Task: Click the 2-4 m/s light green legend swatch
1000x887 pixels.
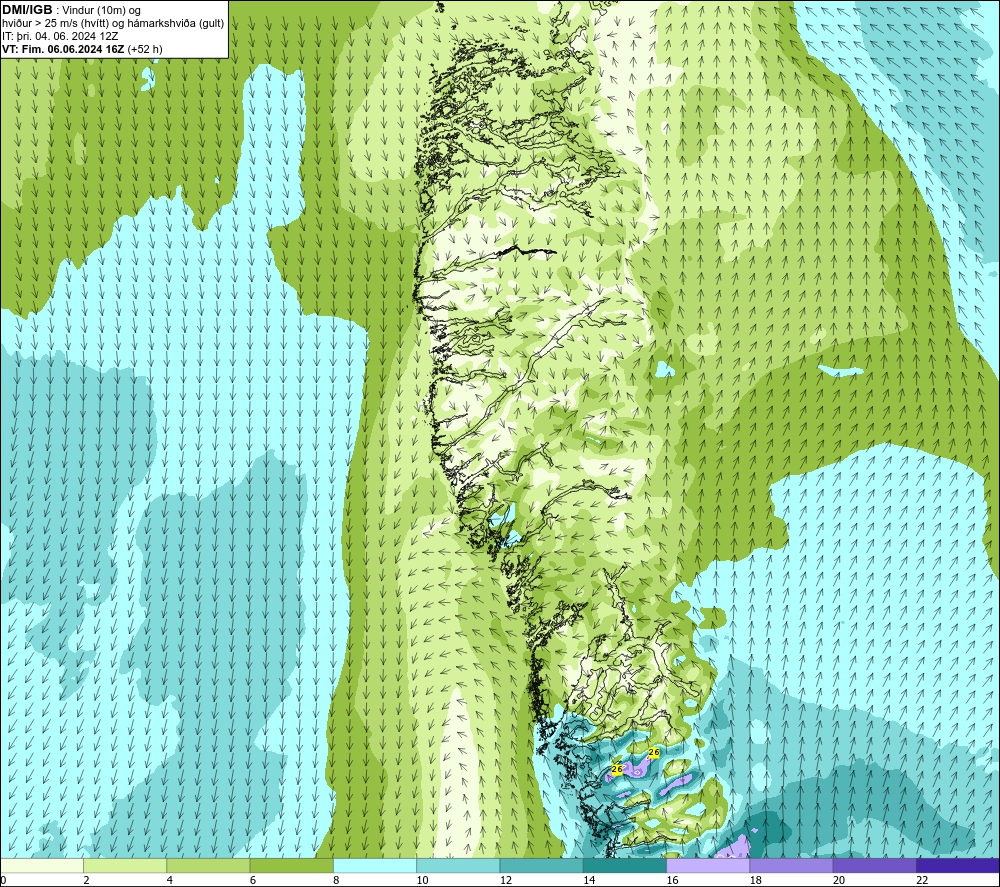Action: point(125,865)
